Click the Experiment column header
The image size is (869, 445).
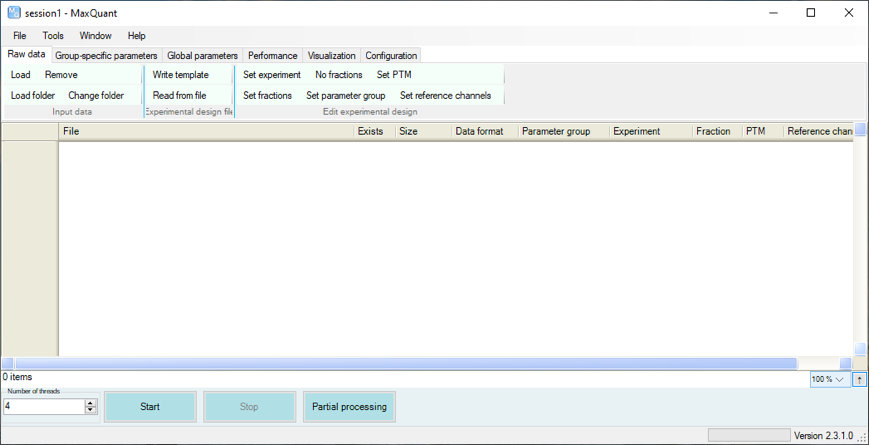tap(637, 131)
